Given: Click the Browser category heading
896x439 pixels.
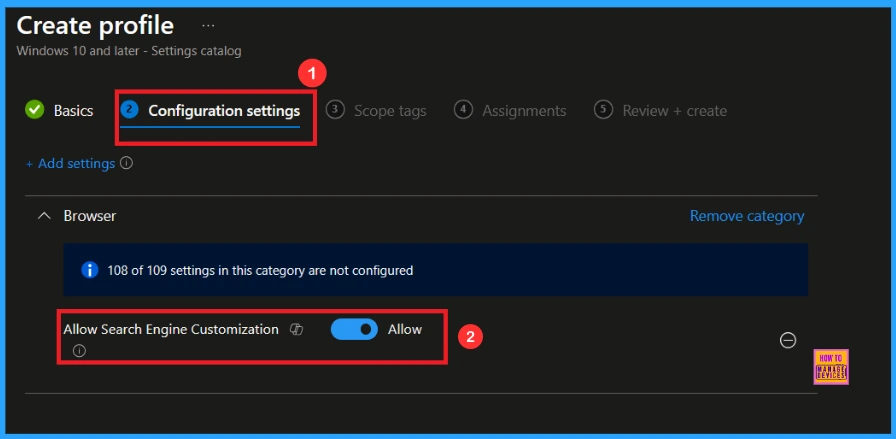Looking at the screenshot, I should (x=90, y=216).
